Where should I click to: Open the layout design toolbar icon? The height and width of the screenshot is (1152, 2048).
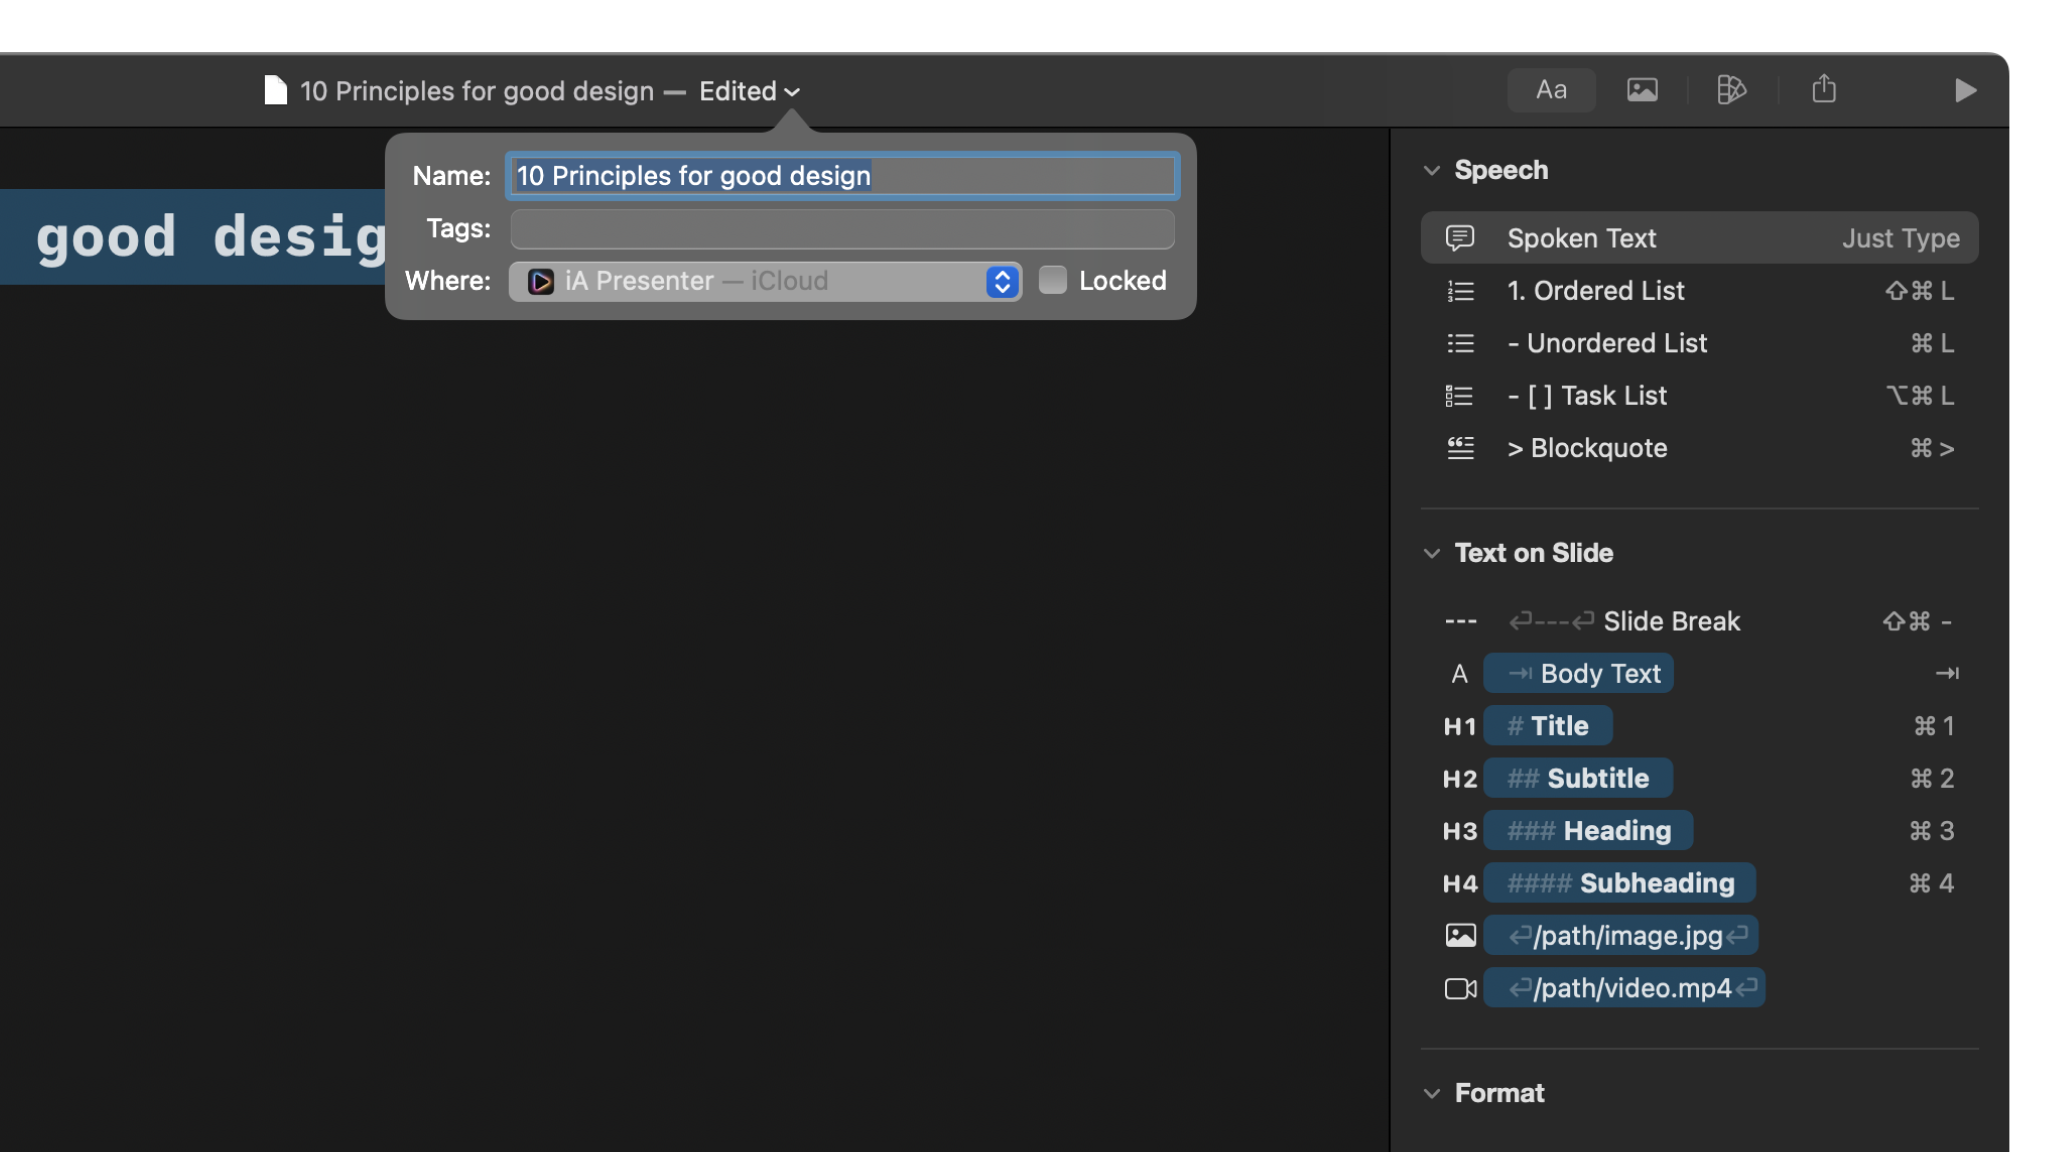click(1731, 90)
